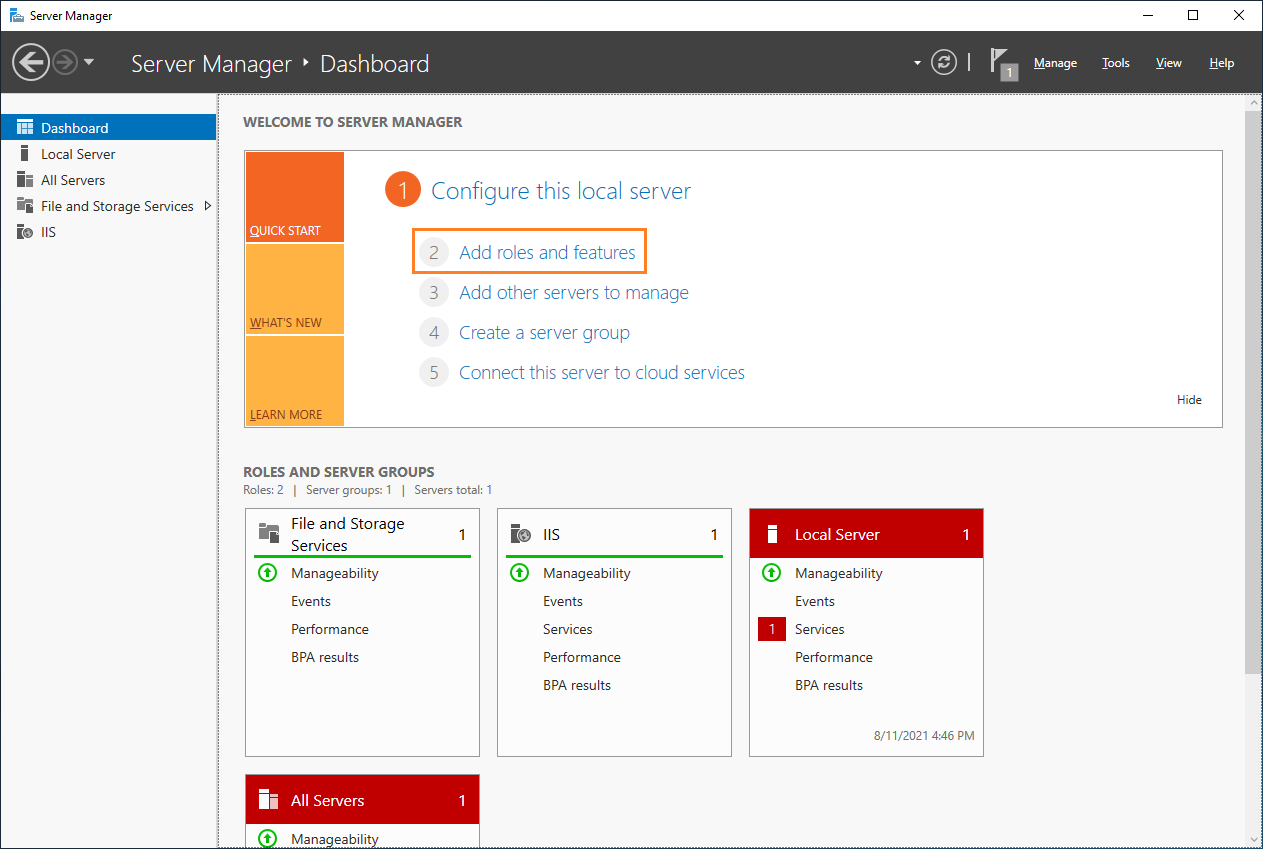Viewport: 1263px width, 849px height.
Task: Click Add other servers to manage
Action: [x=574, y=293]
